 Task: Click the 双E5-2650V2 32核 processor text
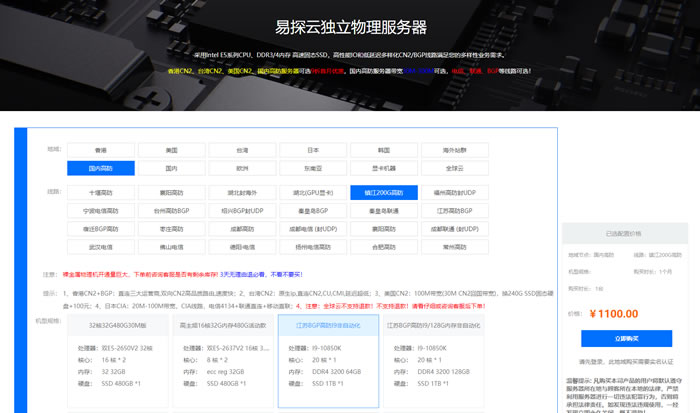point(127,348)
